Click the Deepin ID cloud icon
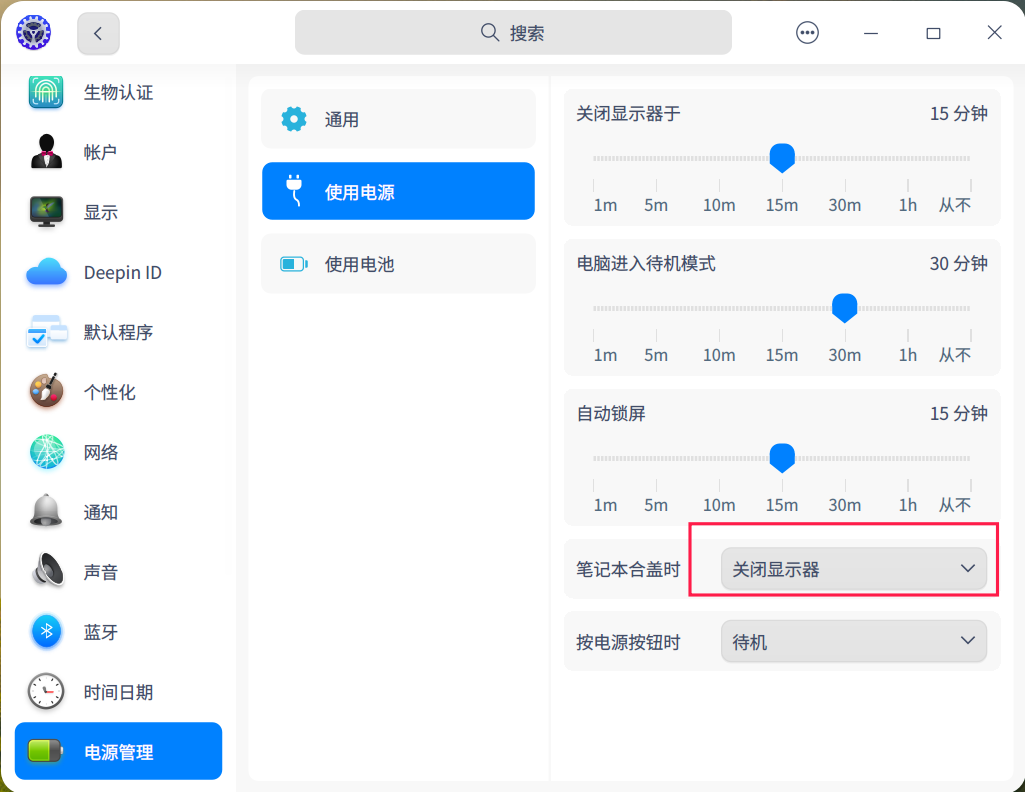The image size is (1025, 792). pos(45,272)
